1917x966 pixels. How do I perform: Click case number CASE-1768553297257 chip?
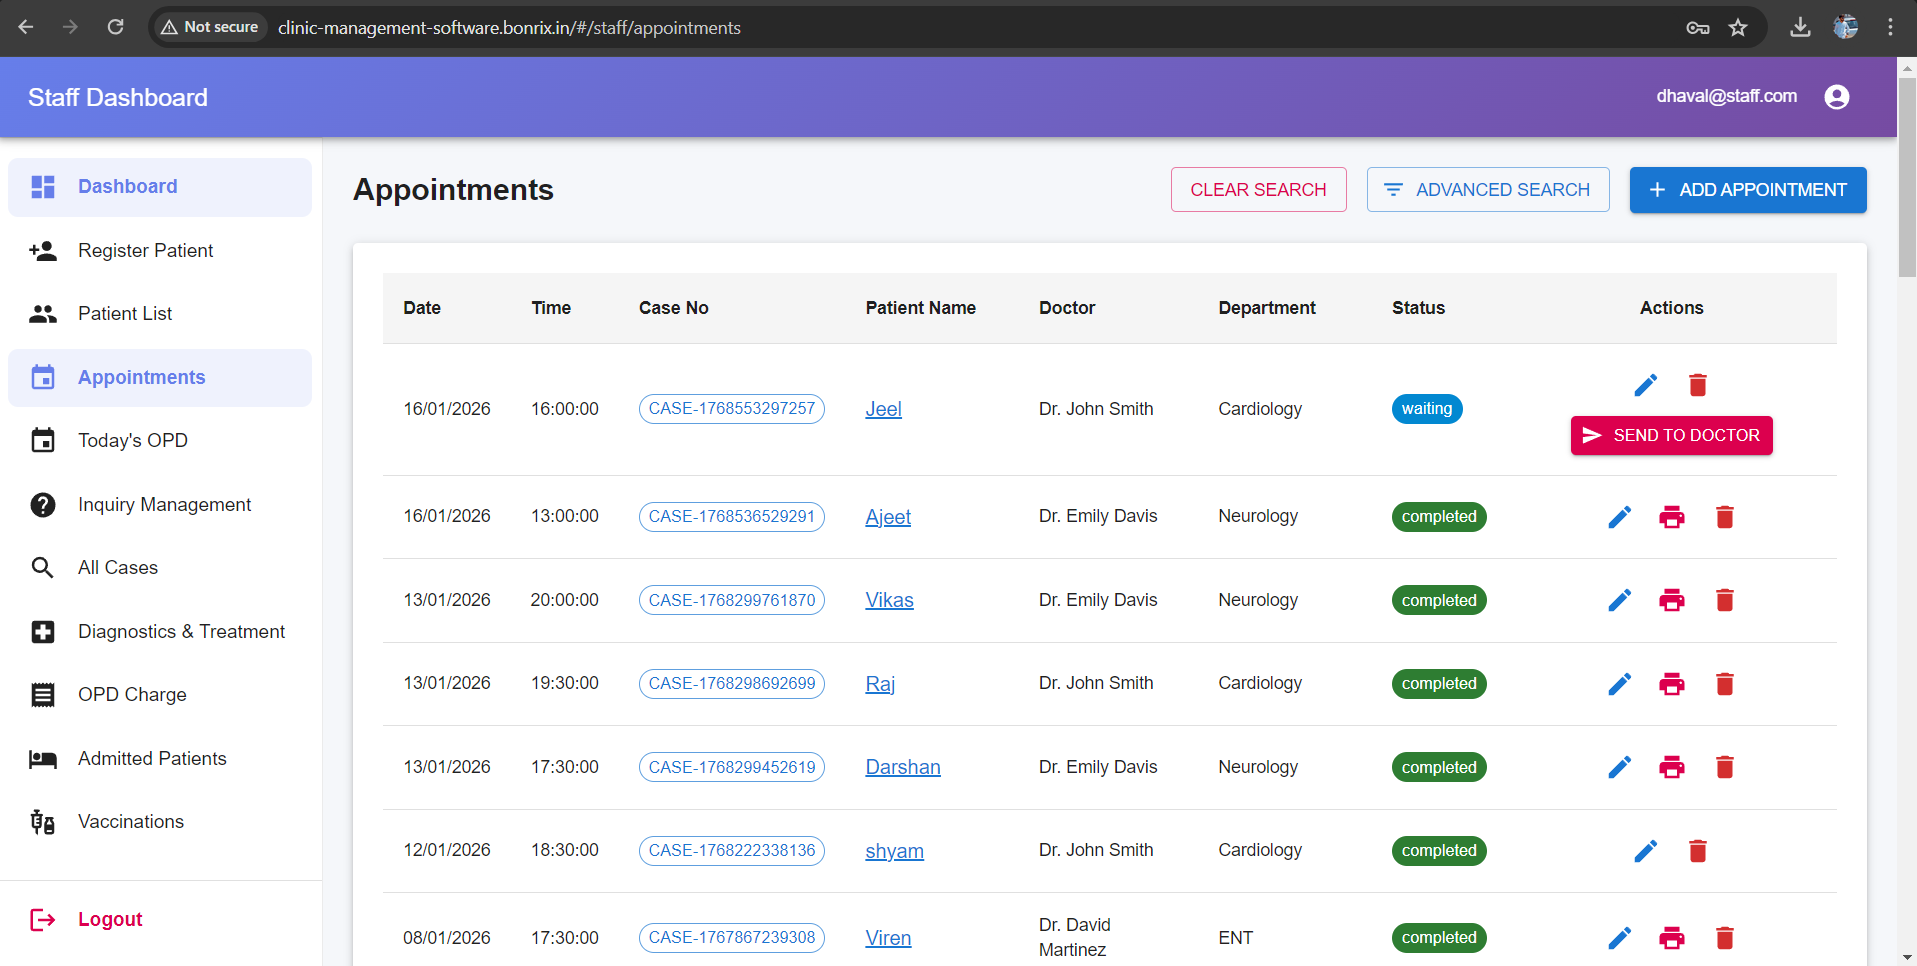731,408
